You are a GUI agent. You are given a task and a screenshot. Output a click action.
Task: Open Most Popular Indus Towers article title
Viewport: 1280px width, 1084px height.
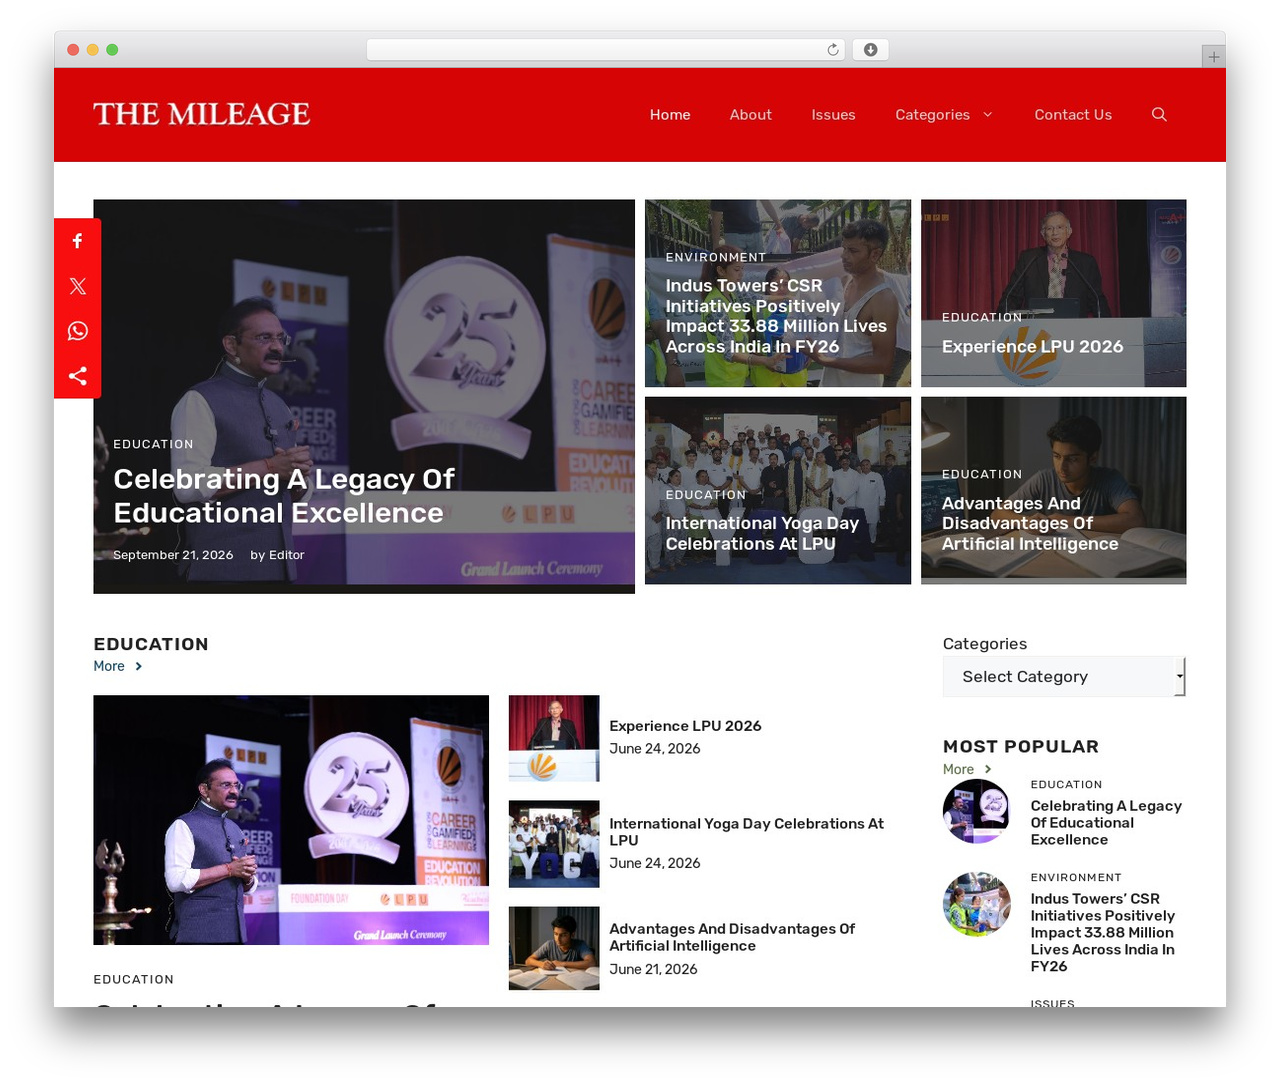[x=1103, y=933]
